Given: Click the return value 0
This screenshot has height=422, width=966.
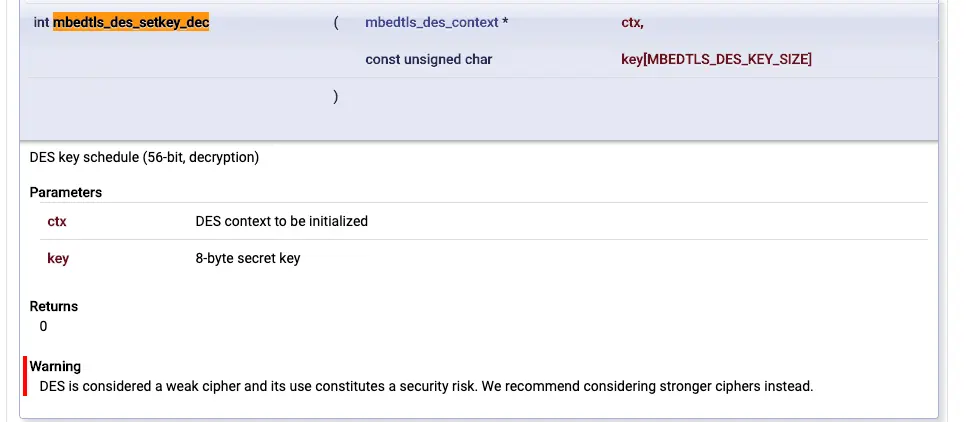Looking at the screenshot, I should coord(43,327).
